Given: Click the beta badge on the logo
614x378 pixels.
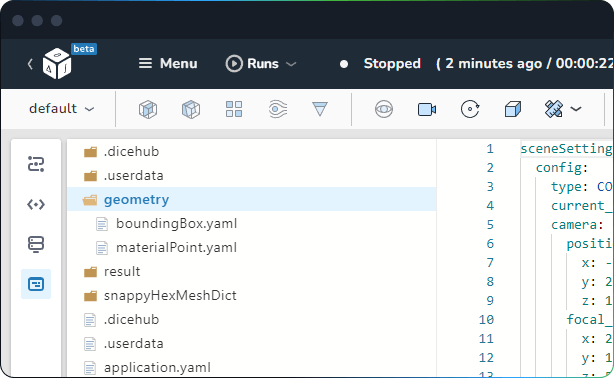Looking at the screenshot, I should pos(84,49).
